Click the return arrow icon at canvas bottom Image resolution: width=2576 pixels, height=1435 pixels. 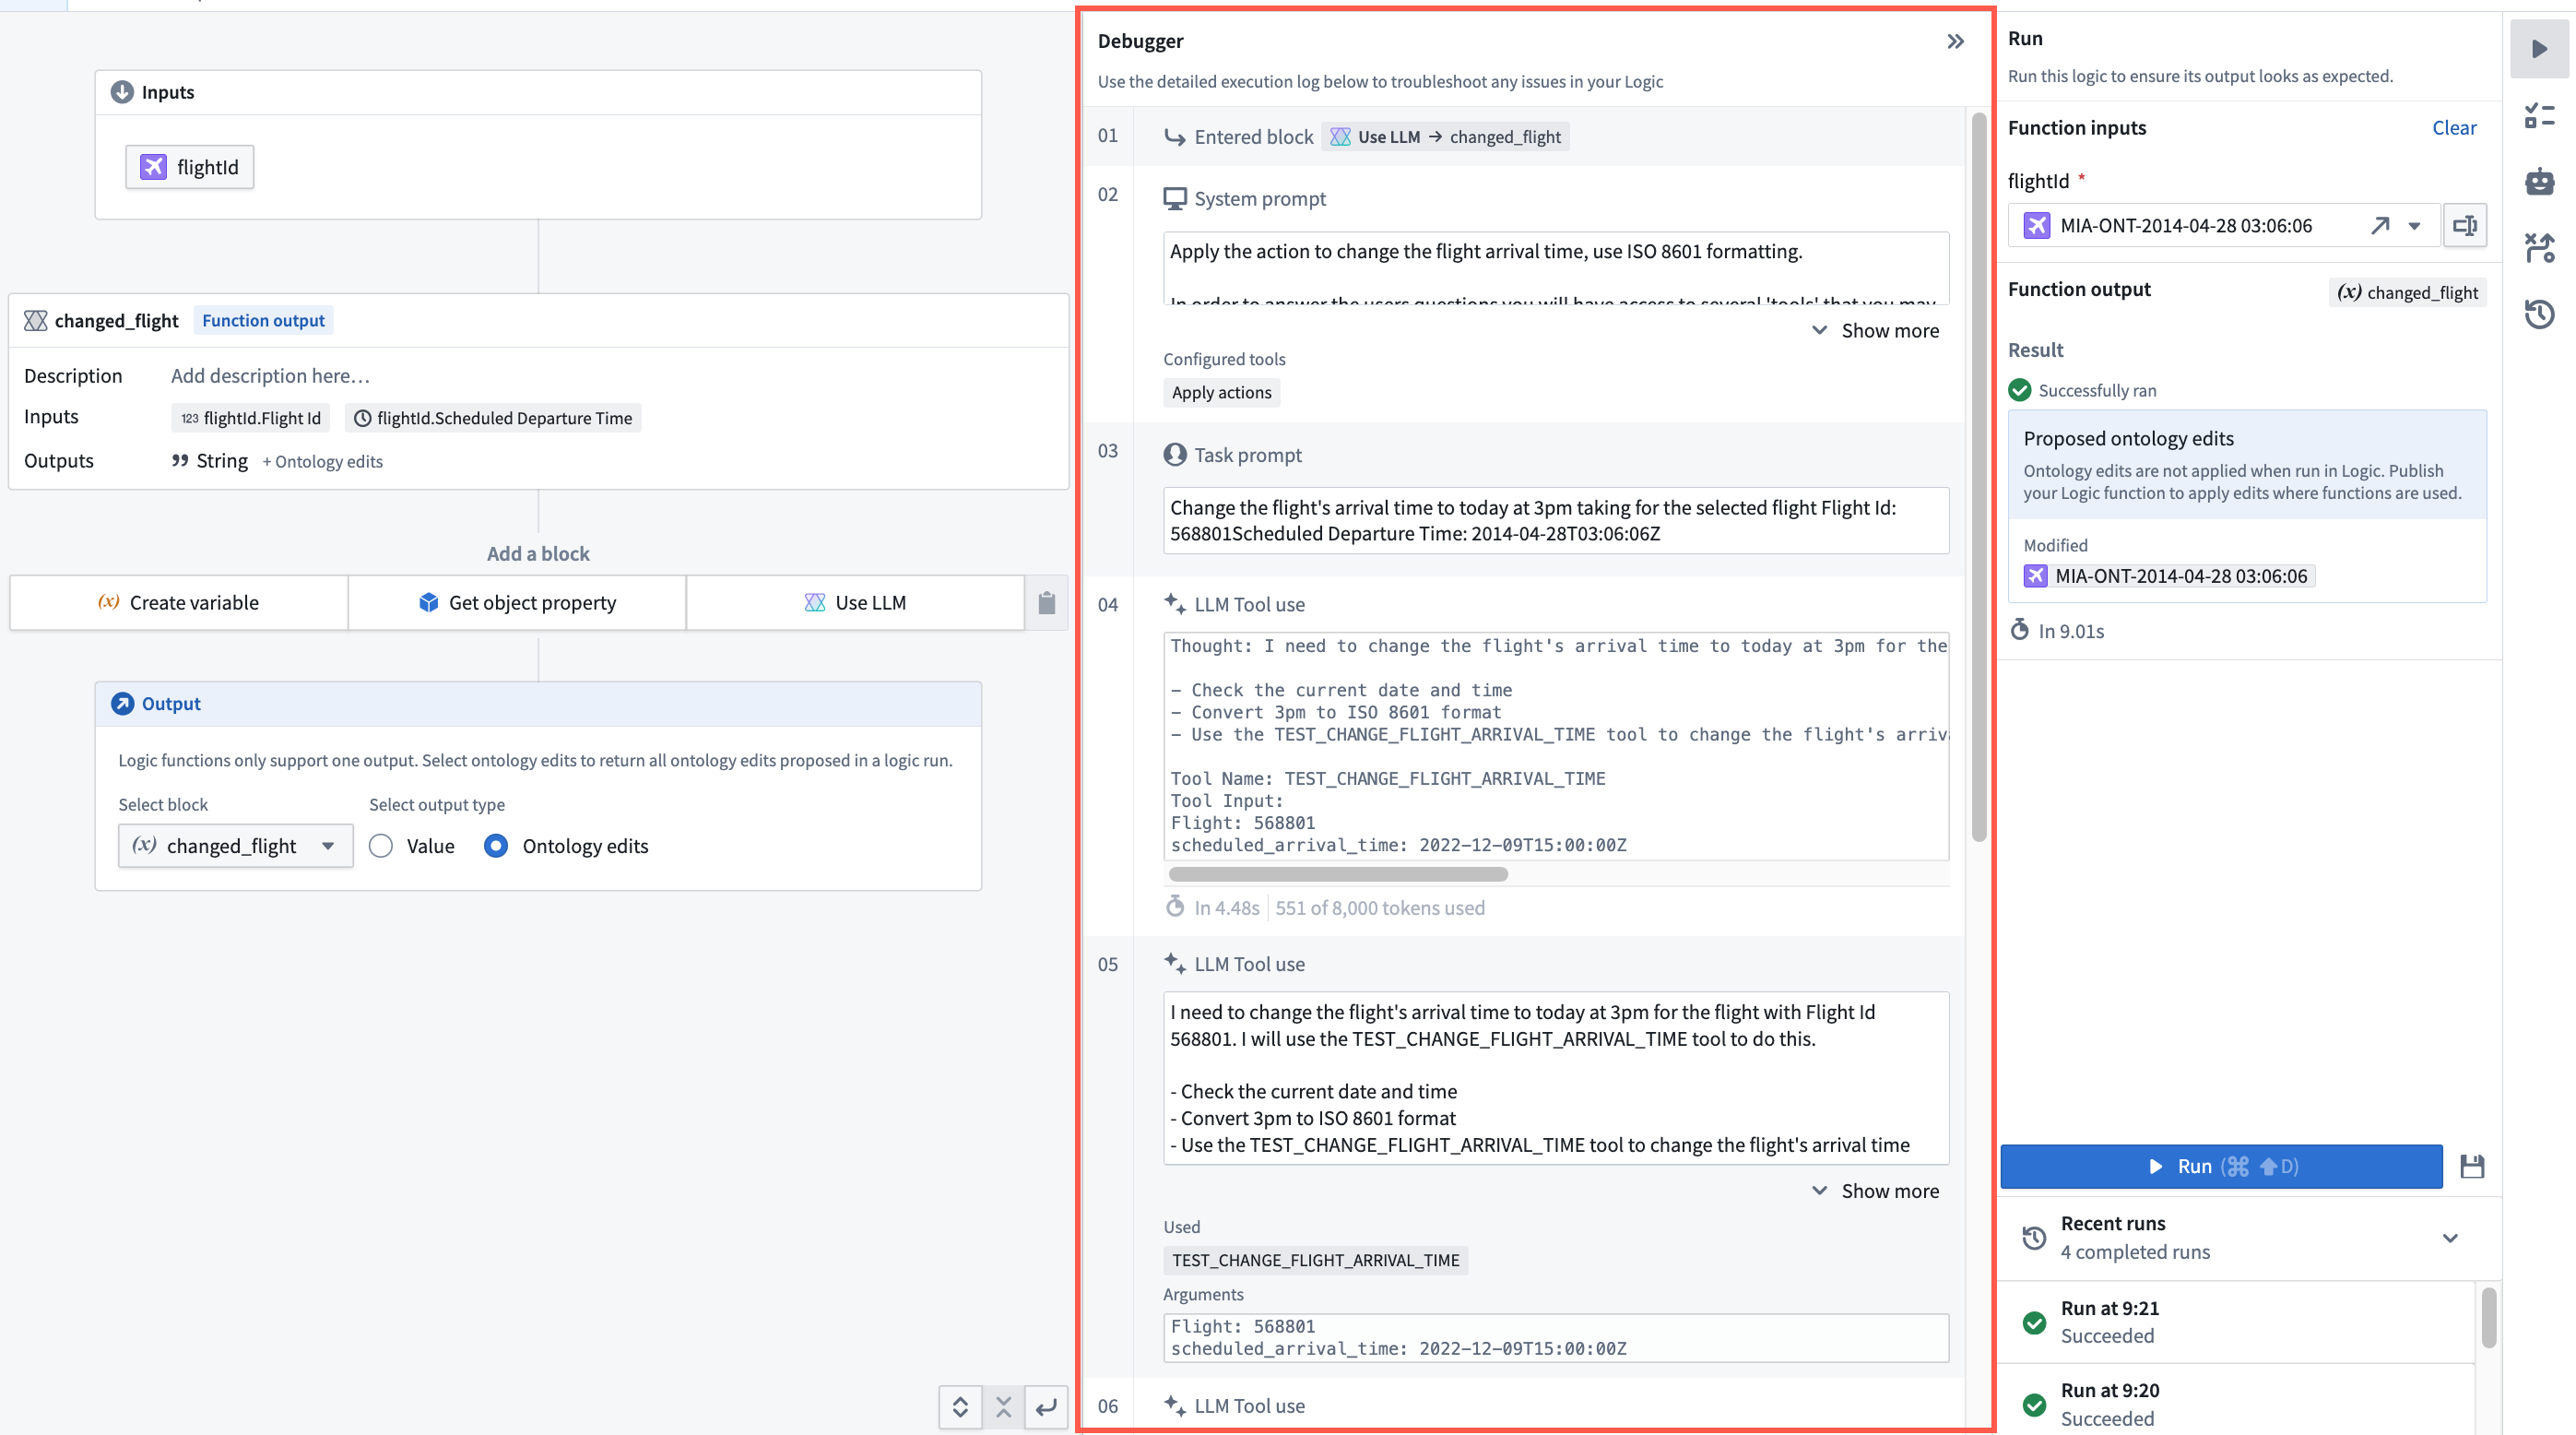[1046, 1407]
